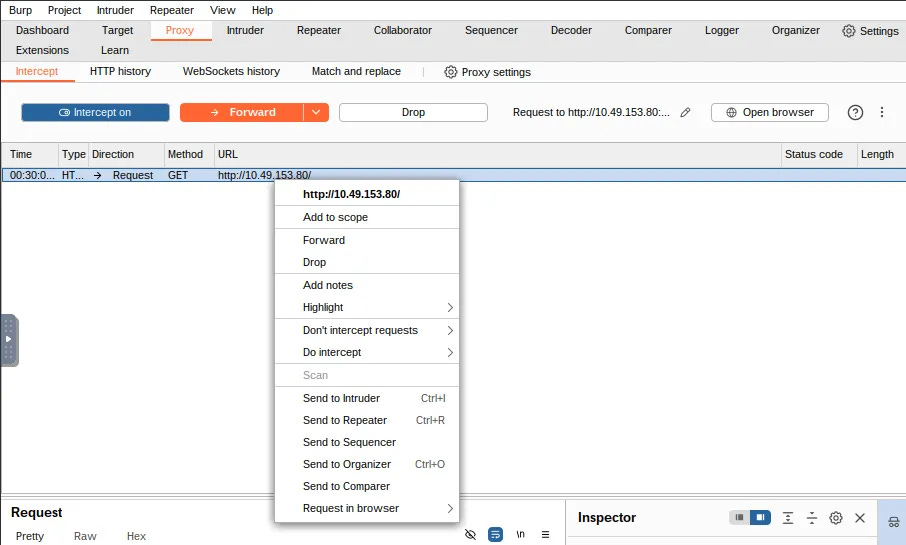Image resolution: width=906 pixels, height=545 pixels.
Task: Choose Send to Organizer
Action: point(367,464)
